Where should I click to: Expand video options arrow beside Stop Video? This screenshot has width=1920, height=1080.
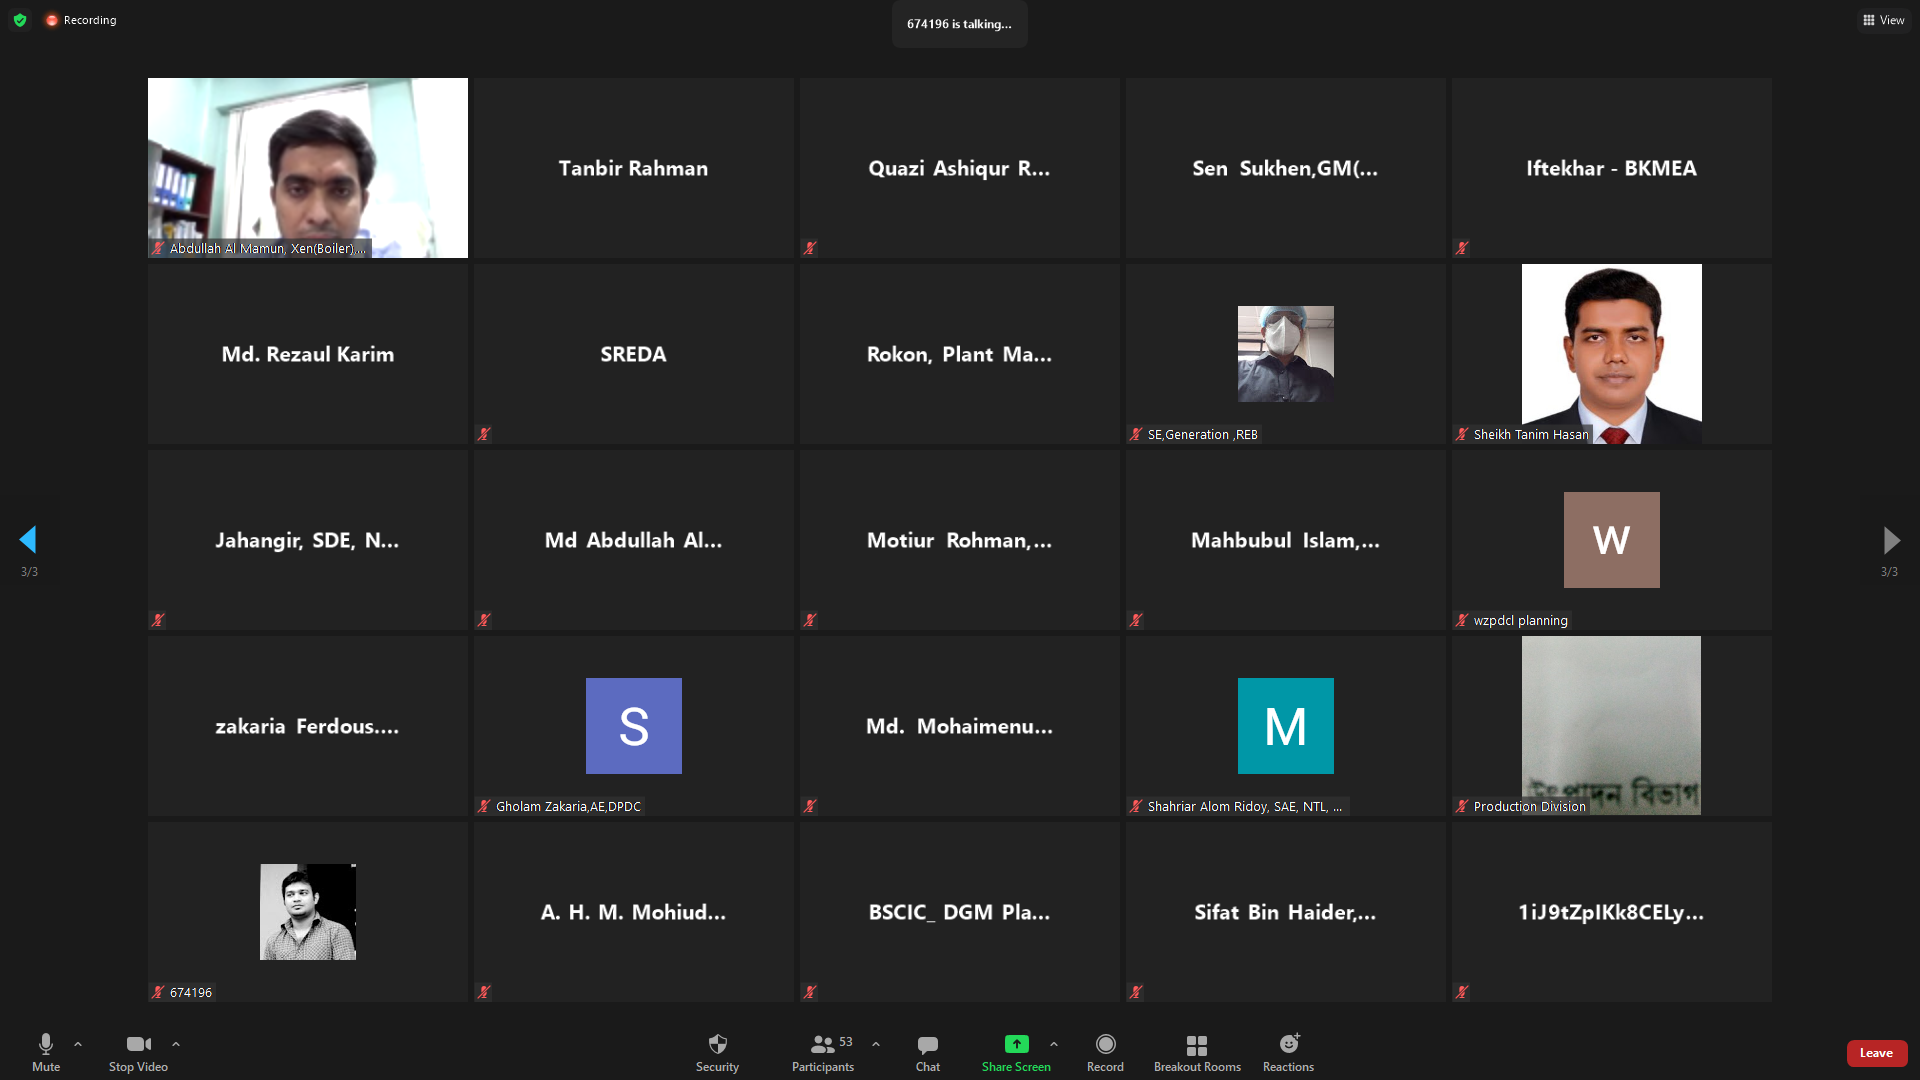176,1044
